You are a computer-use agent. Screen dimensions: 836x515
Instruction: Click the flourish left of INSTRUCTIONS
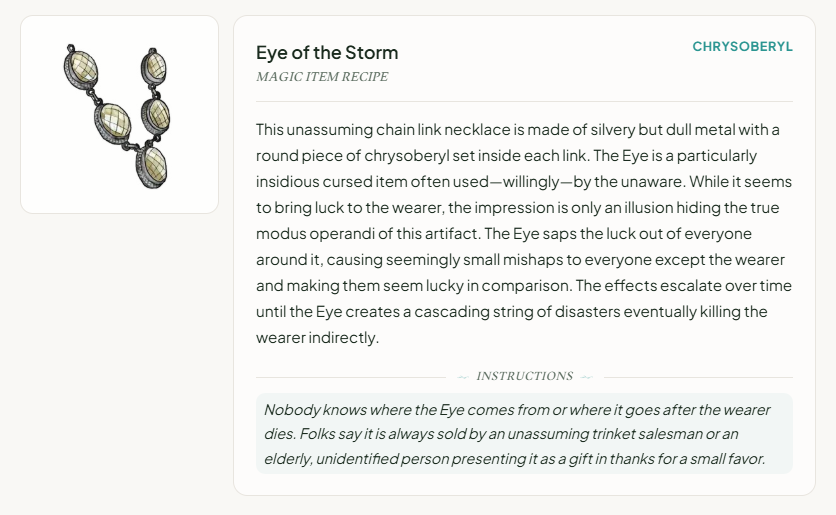(x=462, y=377)
